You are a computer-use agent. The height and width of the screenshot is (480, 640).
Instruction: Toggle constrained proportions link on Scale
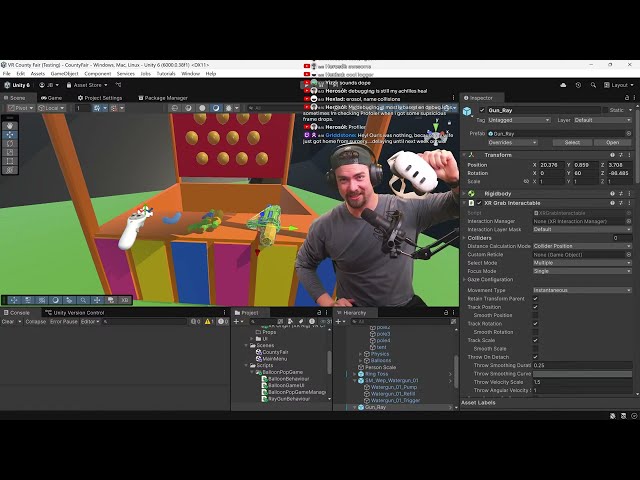tap(526, 181)
